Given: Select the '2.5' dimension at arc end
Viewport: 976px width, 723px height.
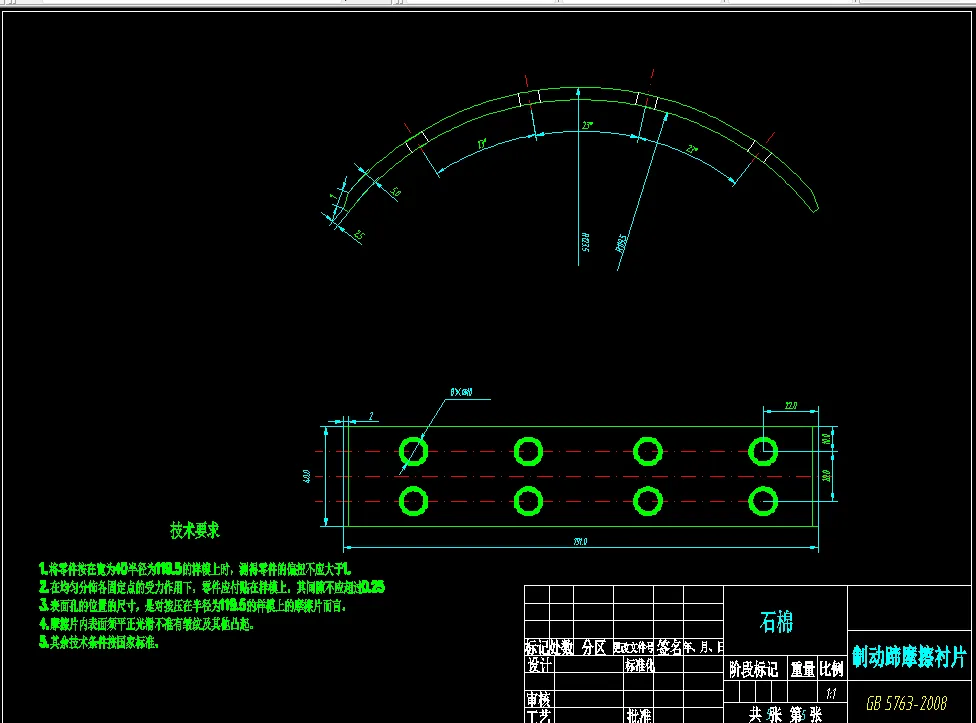Looking at the screenshot, I should click(359, 235).
